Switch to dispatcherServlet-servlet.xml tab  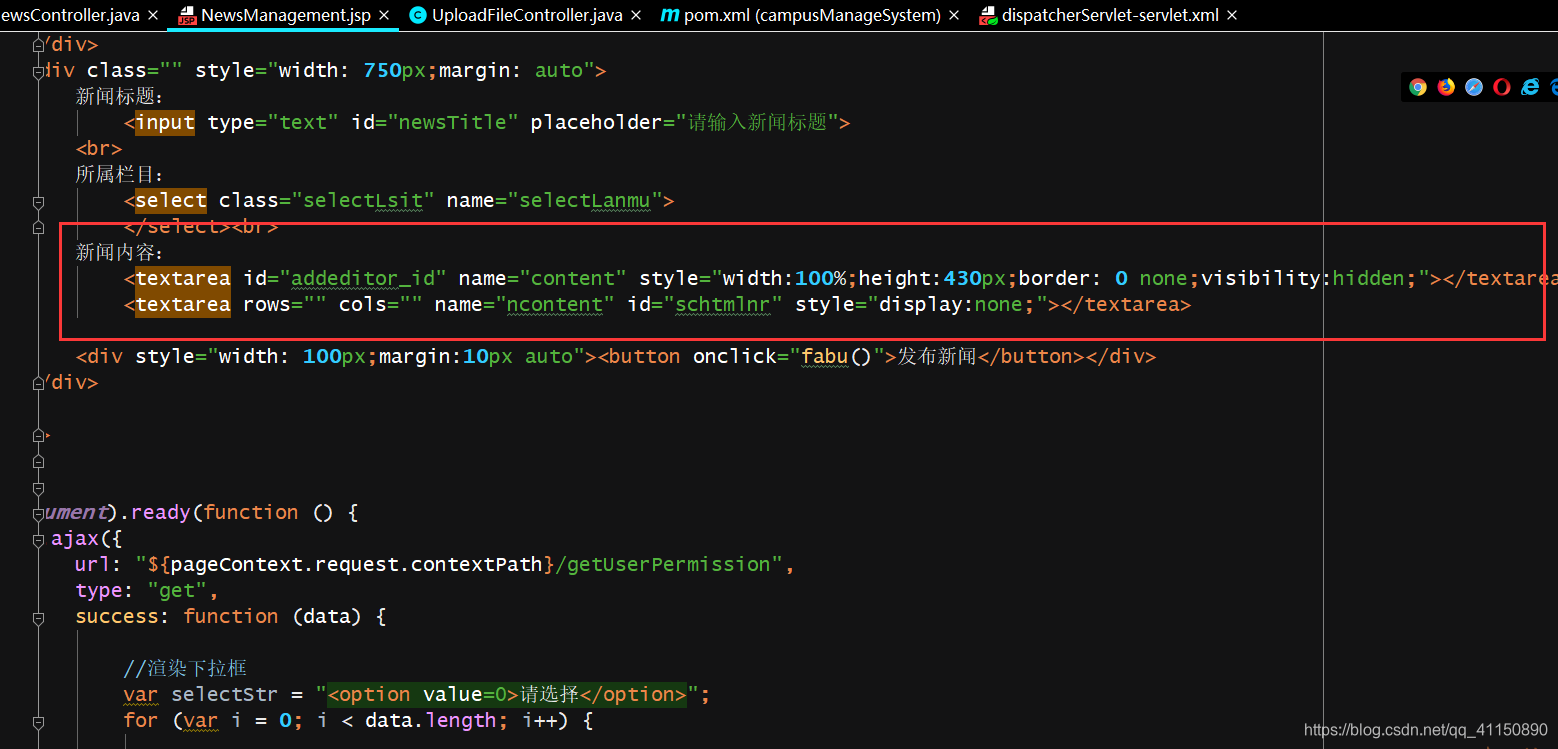click(x=1110, y=15)
